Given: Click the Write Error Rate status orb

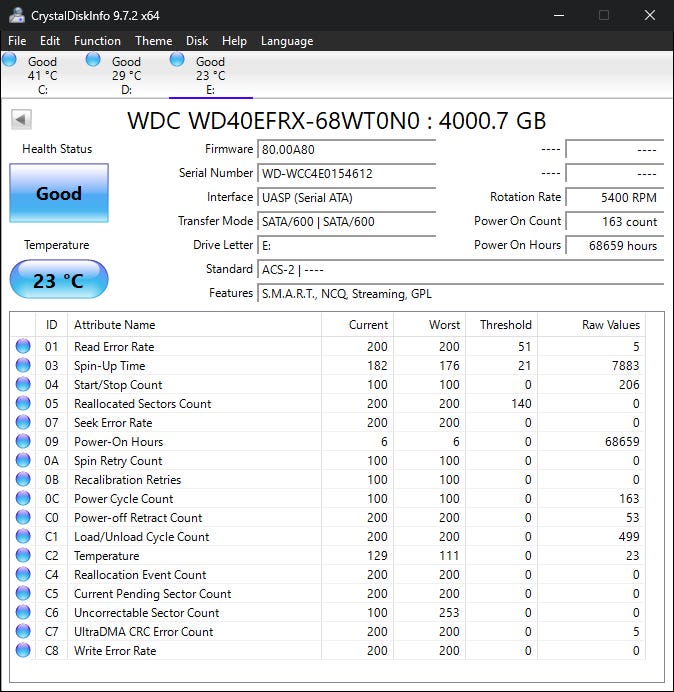Looking at the screenshot, I should tap(23, 651).
